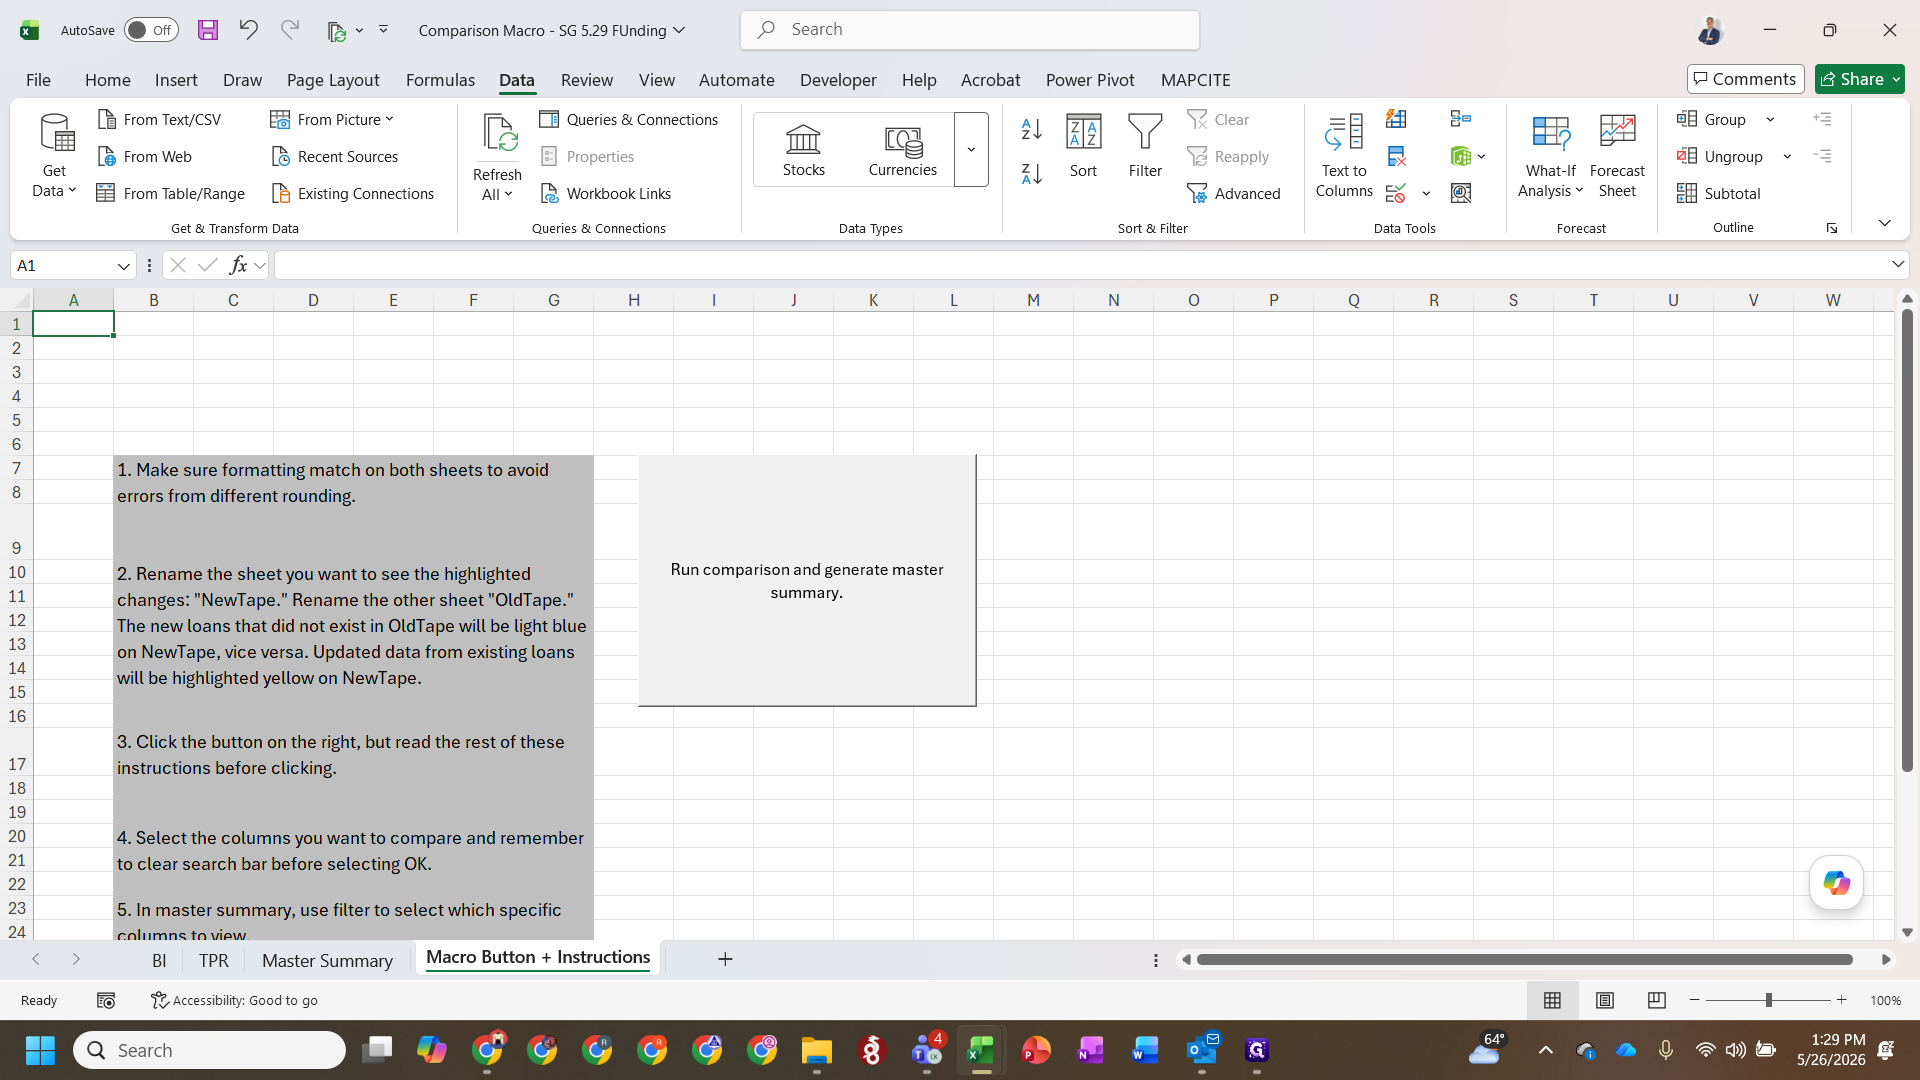Click the zoom slider handle
This screenshot has width=1920, height=1080.
1769,1000
